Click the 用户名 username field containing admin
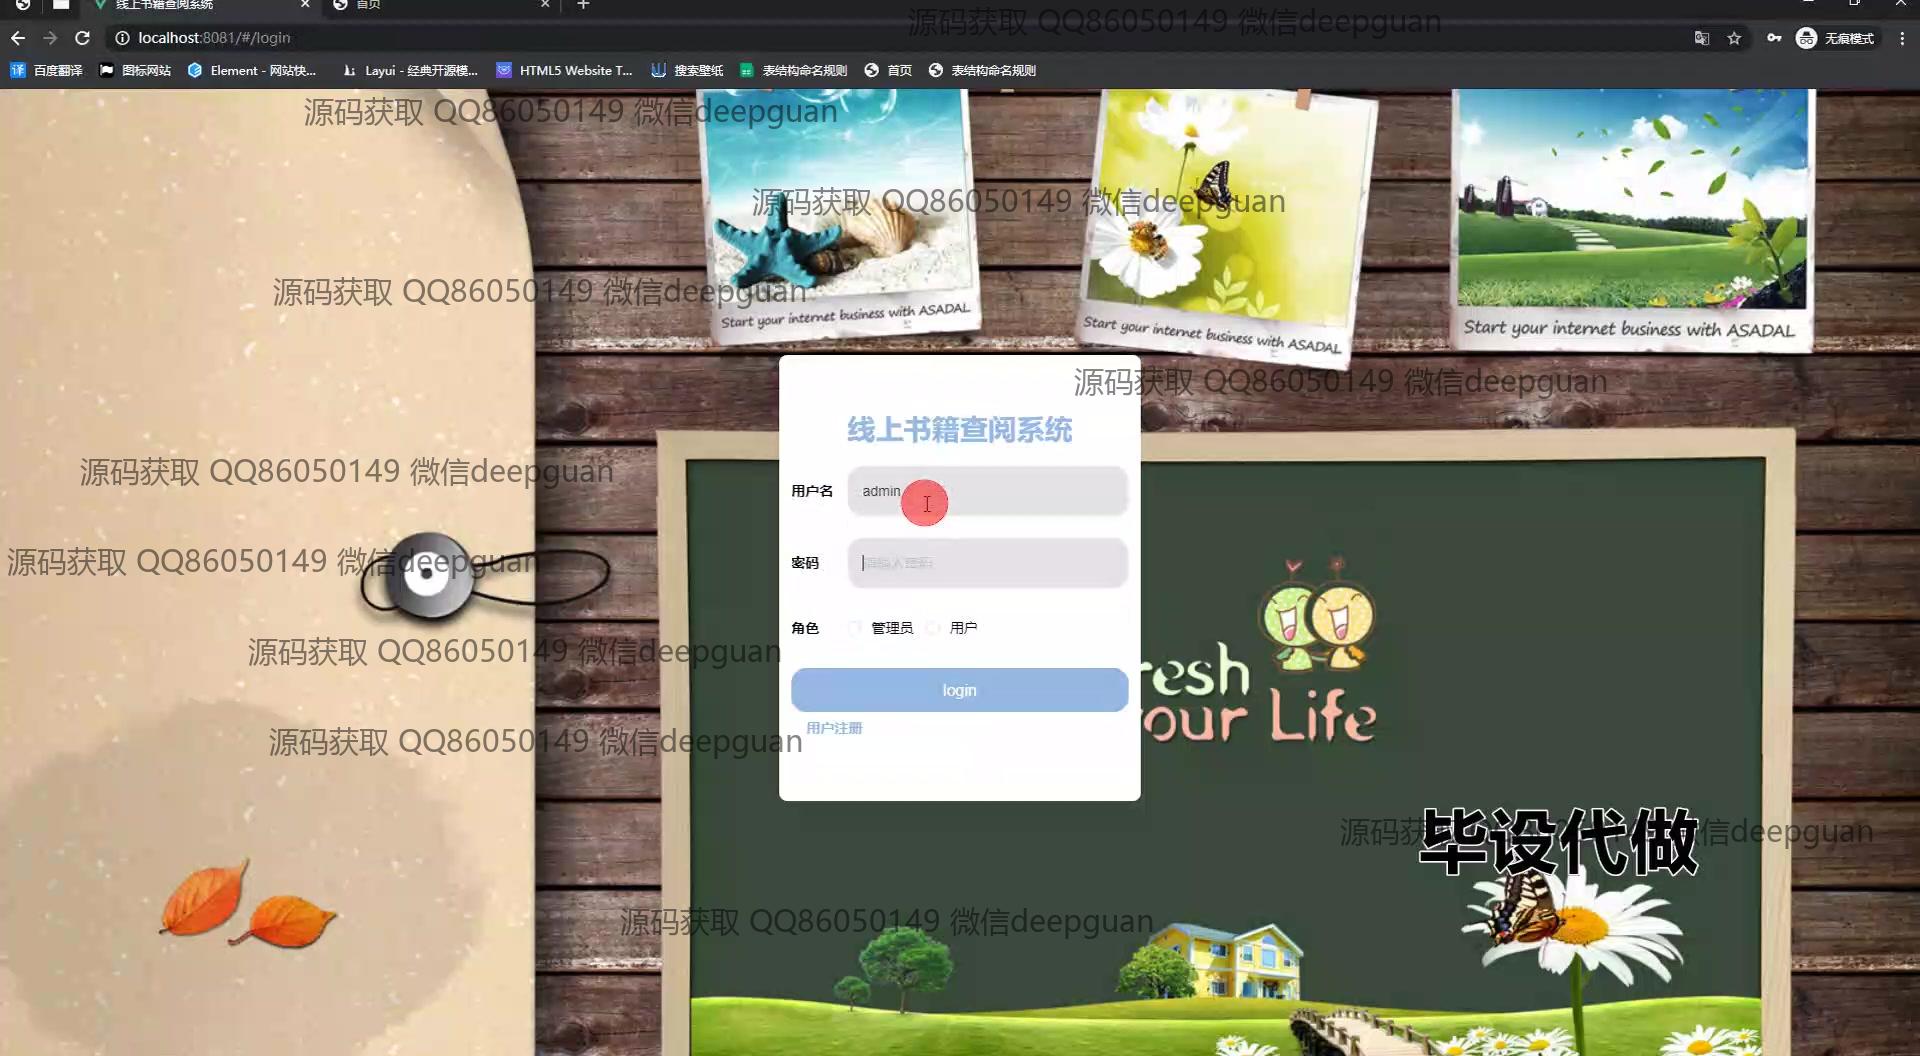Viewport: 1920px width, 1056px height. click(987, 491)
